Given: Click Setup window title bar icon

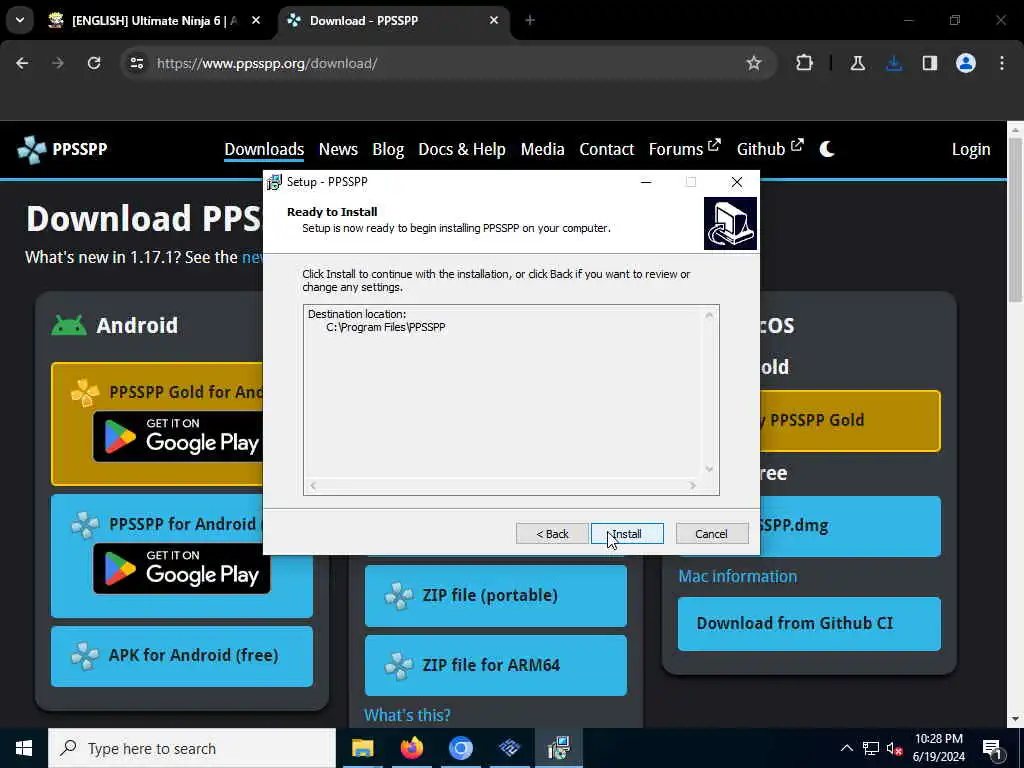Looking at the screenshot, I should pyautogui.click(x=275, y=182).
